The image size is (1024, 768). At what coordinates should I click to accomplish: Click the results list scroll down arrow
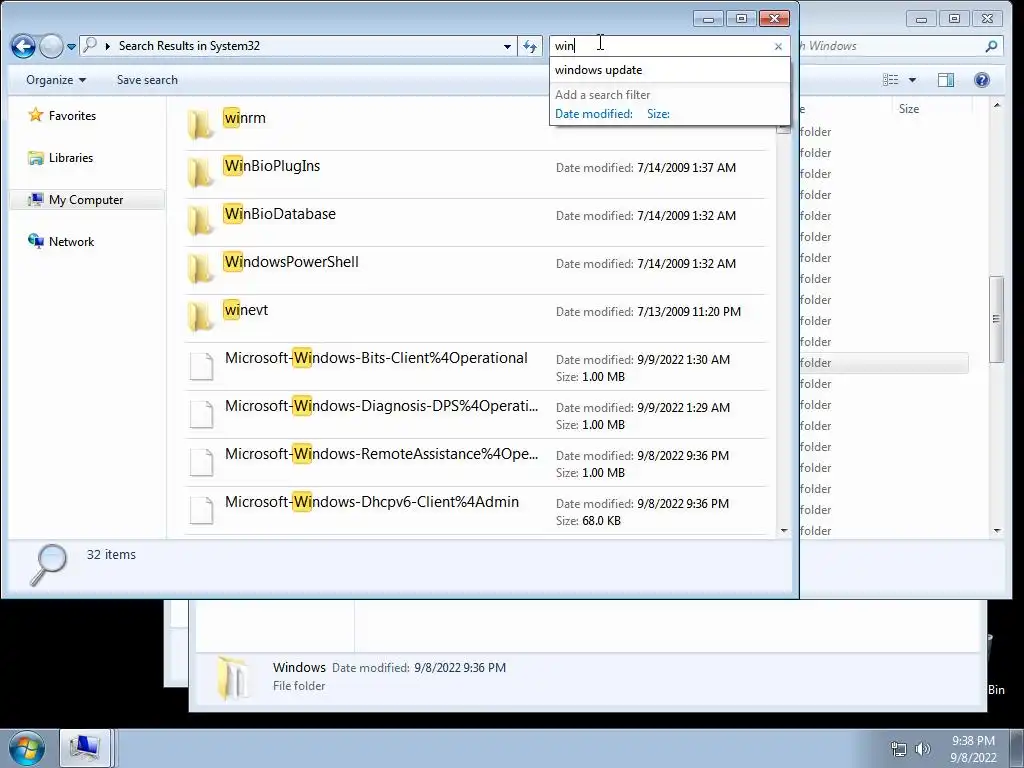(784, 531)
